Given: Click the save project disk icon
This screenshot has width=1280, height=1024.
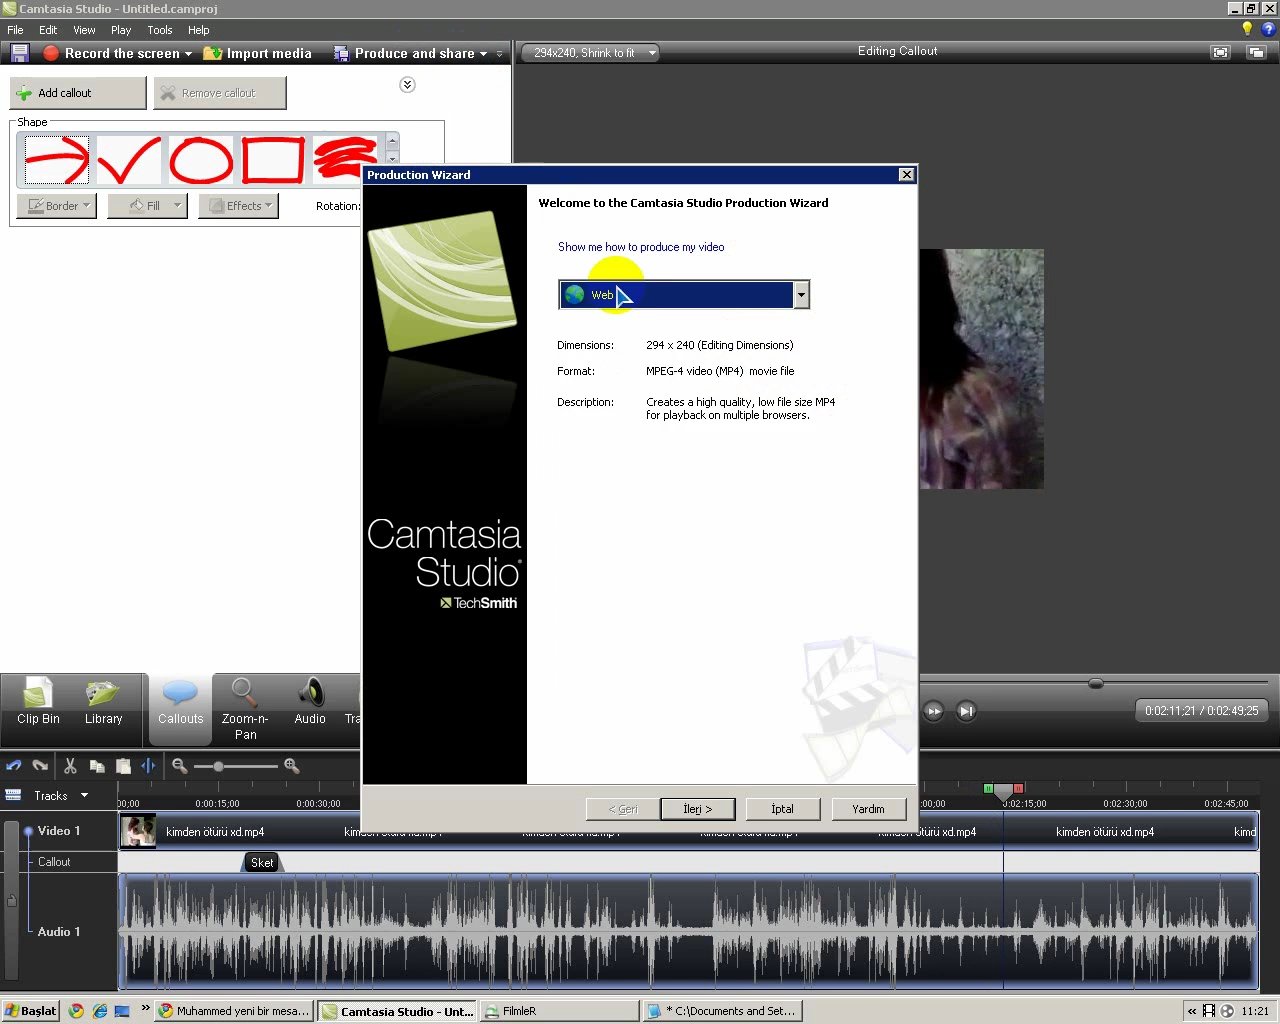Looking at the screenshot, I should 19,53.
